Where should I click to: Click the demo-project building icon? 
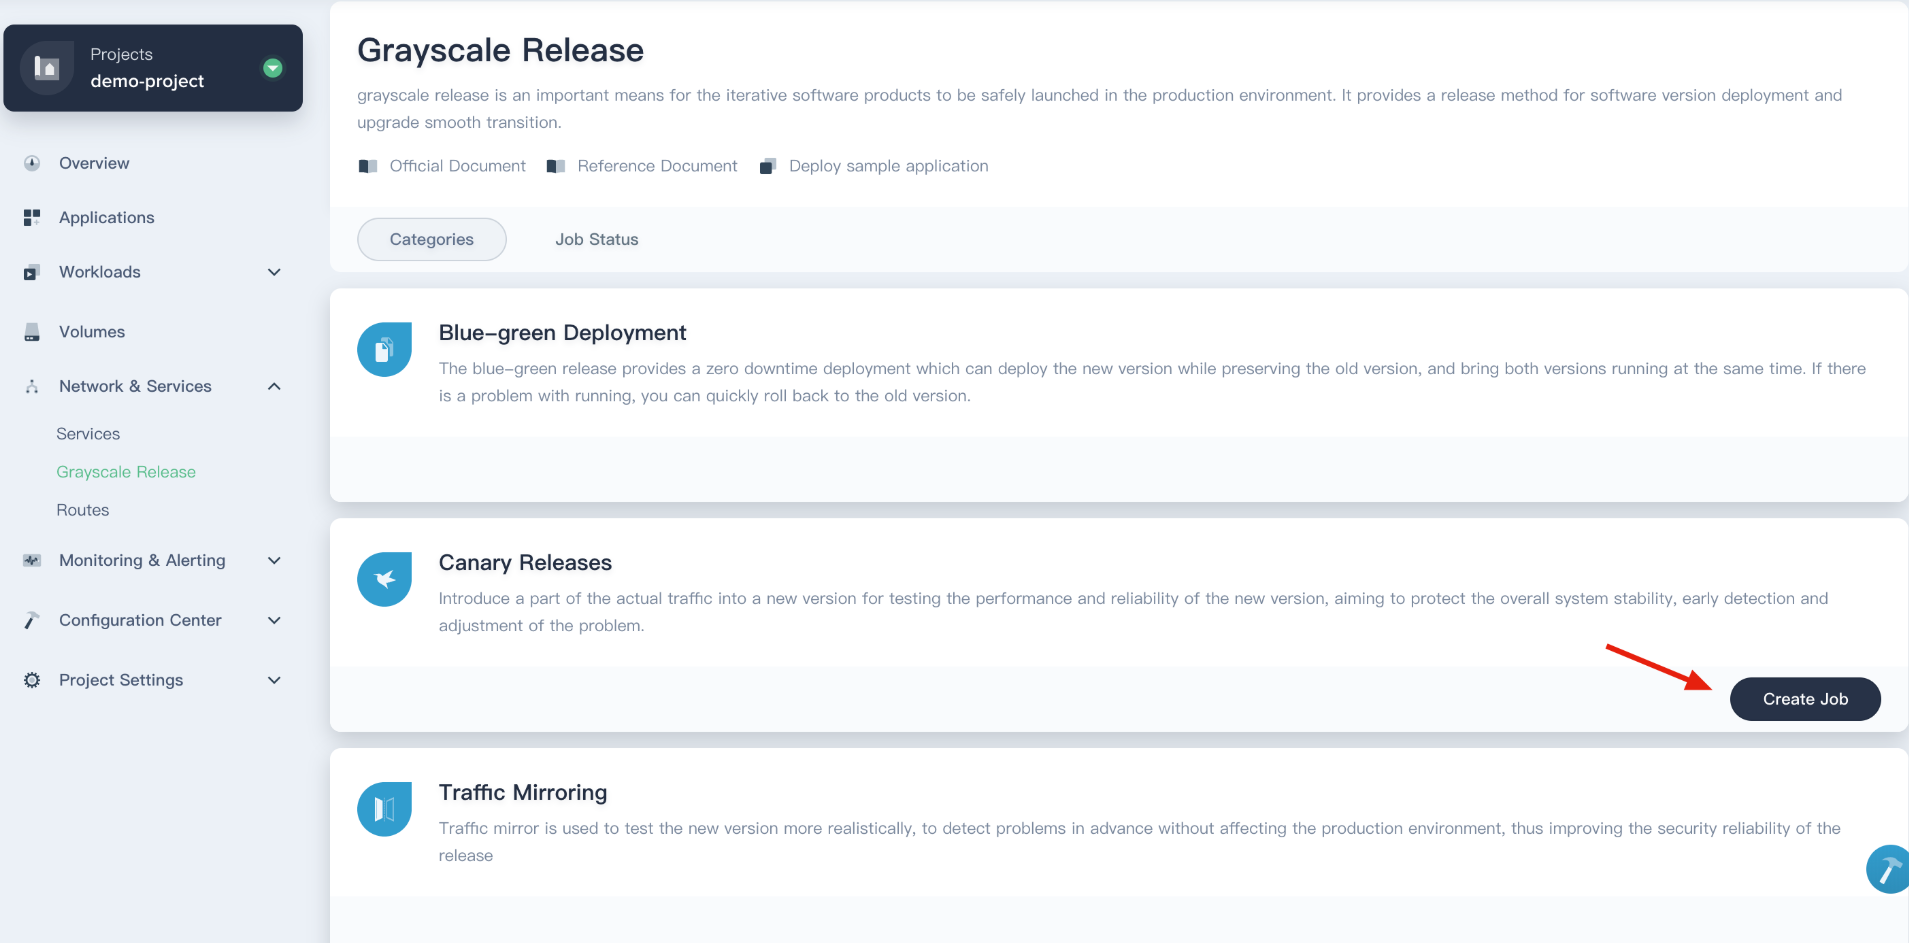point(47,68)
